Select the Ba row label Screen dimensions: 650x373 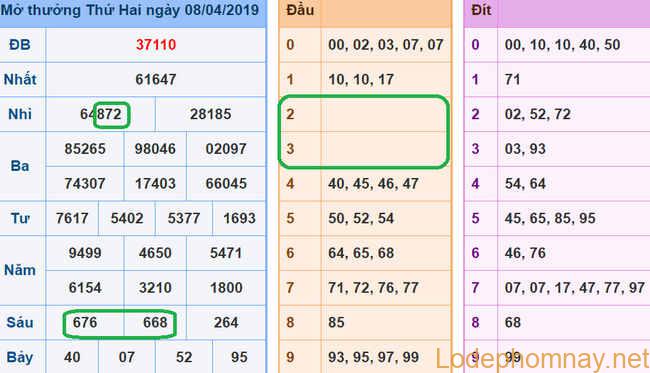click(20, 166)
